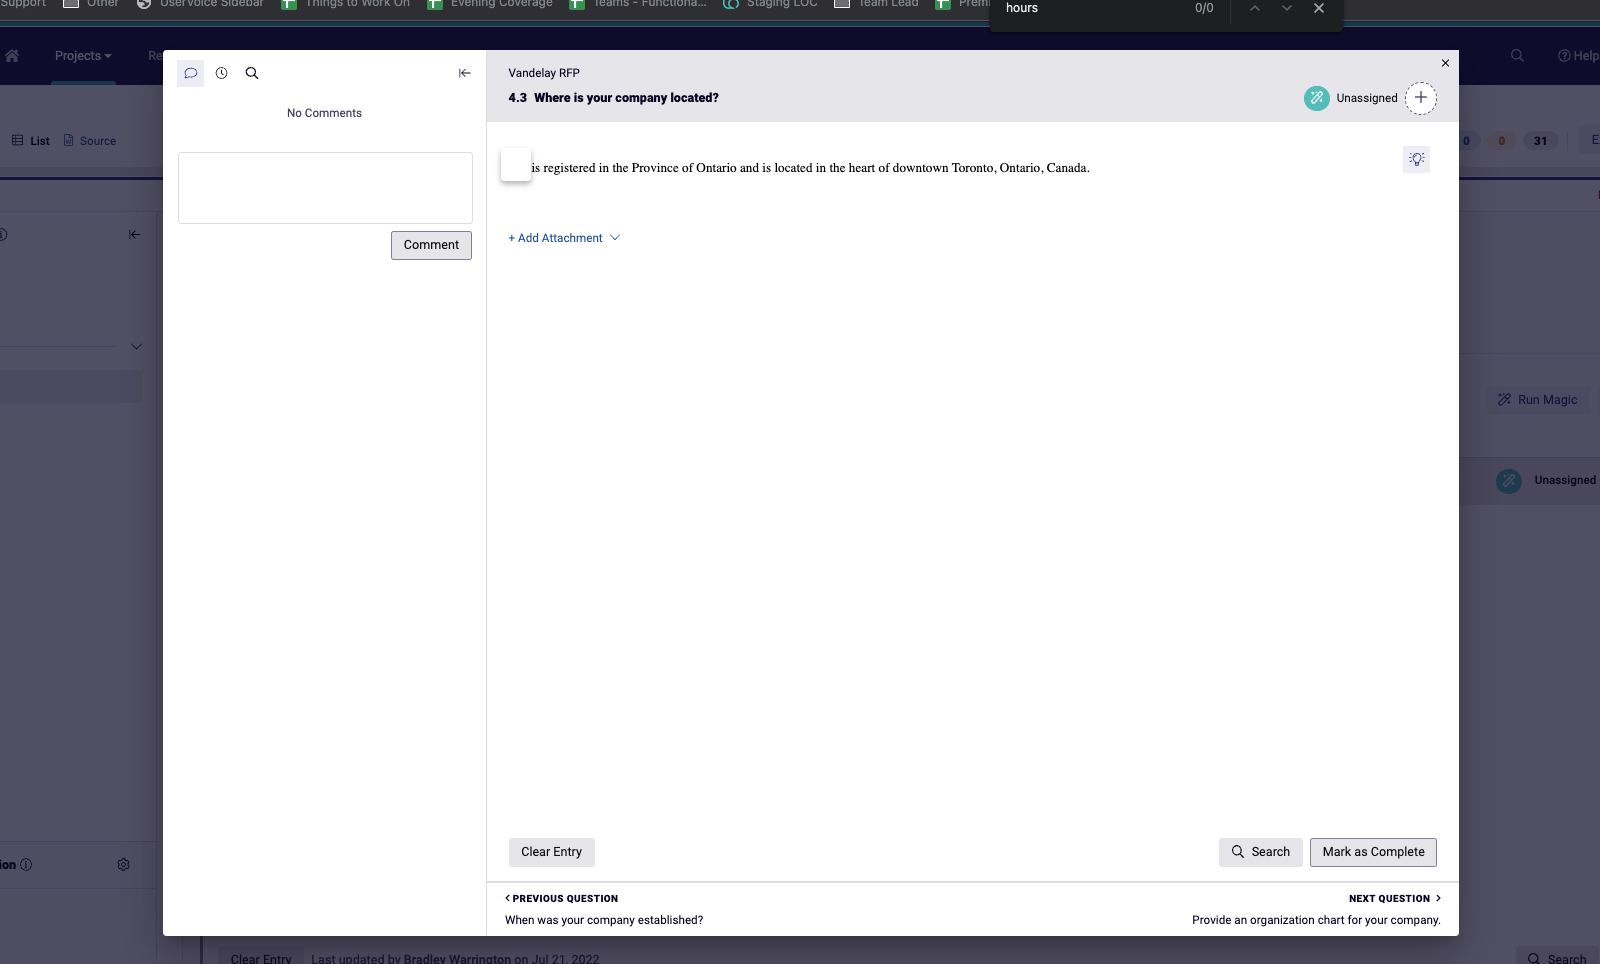Open the Things to Work On bookmark
The width and height of the screenshot is (1600, 964).
pos(346,4)
